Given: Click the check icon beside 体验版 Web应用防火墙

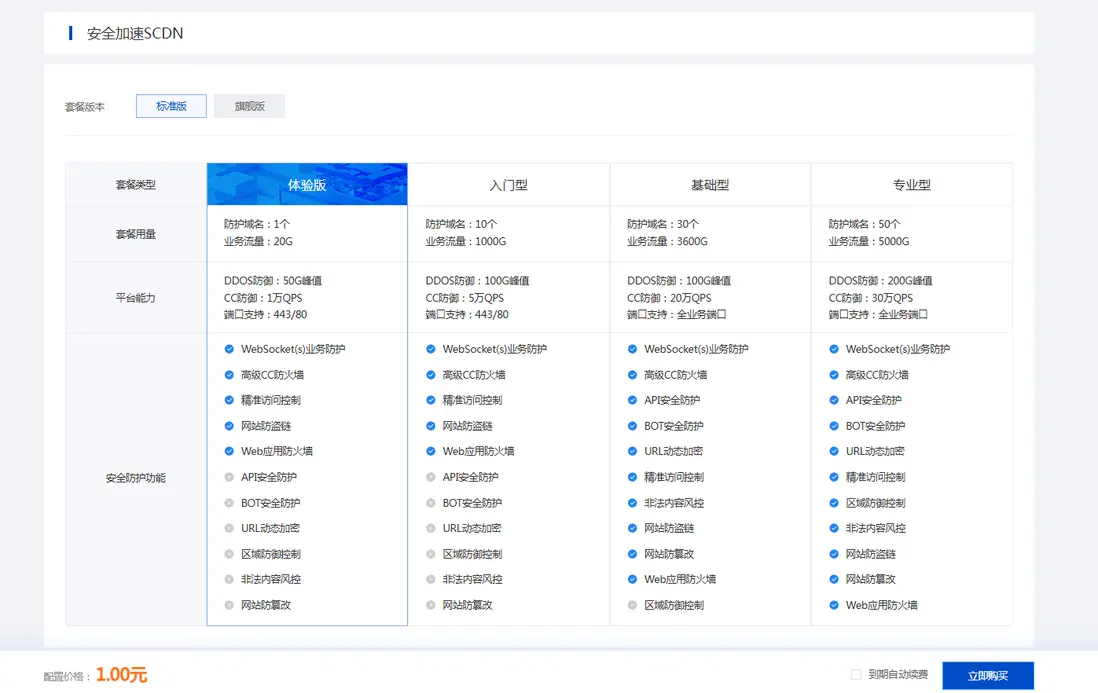Looking at the screenshot, I should coord(229,451).
